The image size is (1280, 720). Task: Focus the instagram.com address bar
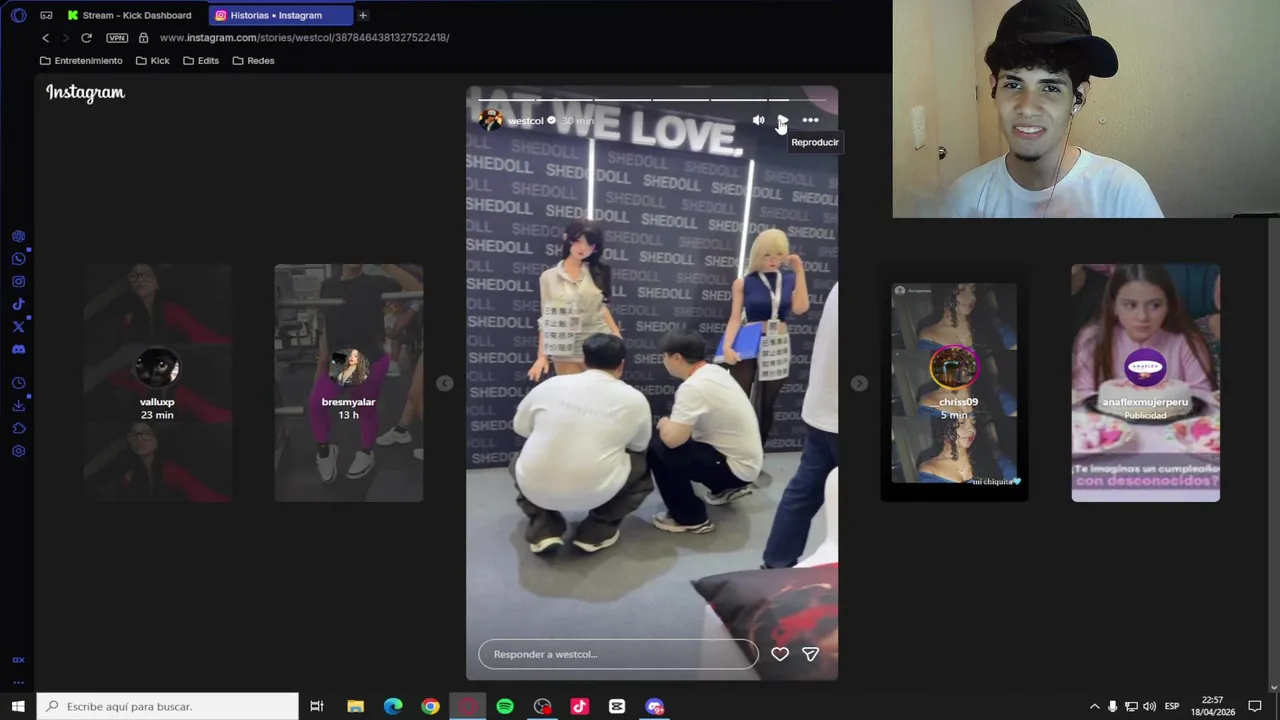point(305,38)
